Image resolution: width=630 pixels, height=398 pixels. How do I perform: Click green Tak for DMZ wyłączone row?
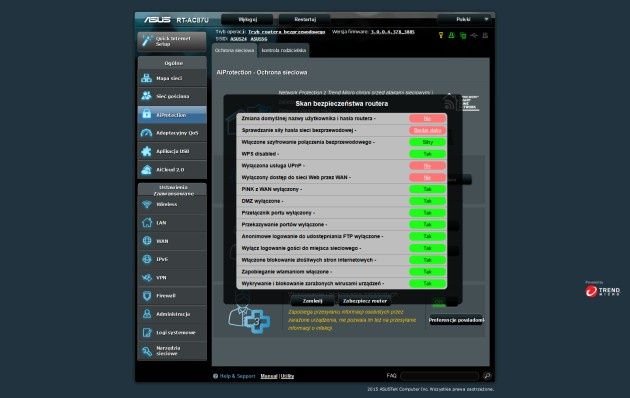pyautogui.click(x=428, y=201)
